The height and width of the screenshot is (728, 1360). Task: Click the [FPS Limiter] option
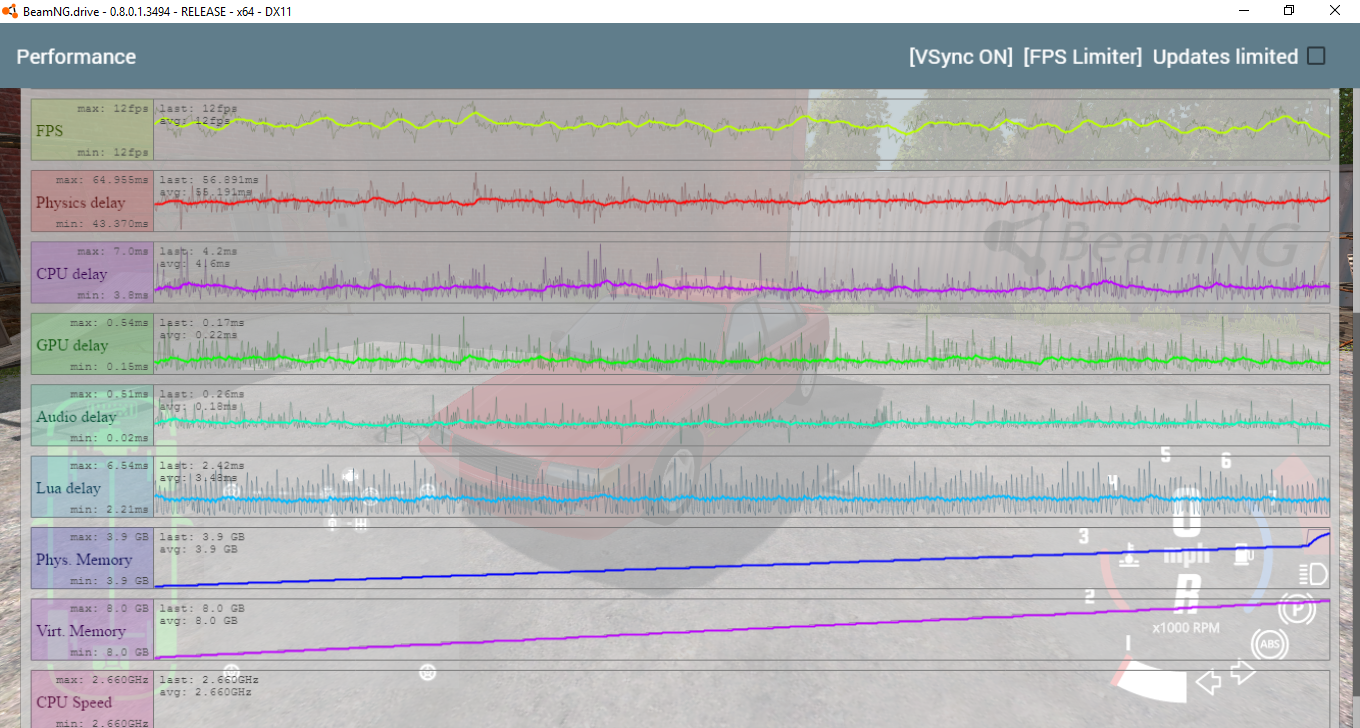tap(1082, 57)
